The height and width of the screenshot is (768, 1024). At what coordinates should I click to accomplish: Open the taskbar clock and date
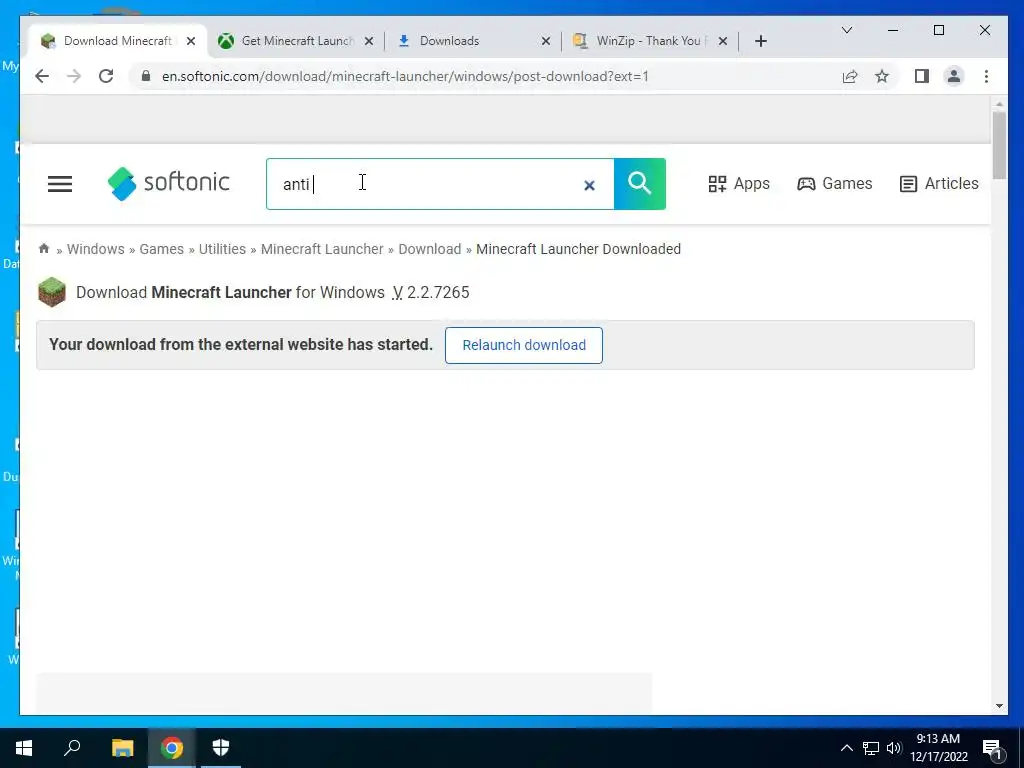[x=938, y=748]
